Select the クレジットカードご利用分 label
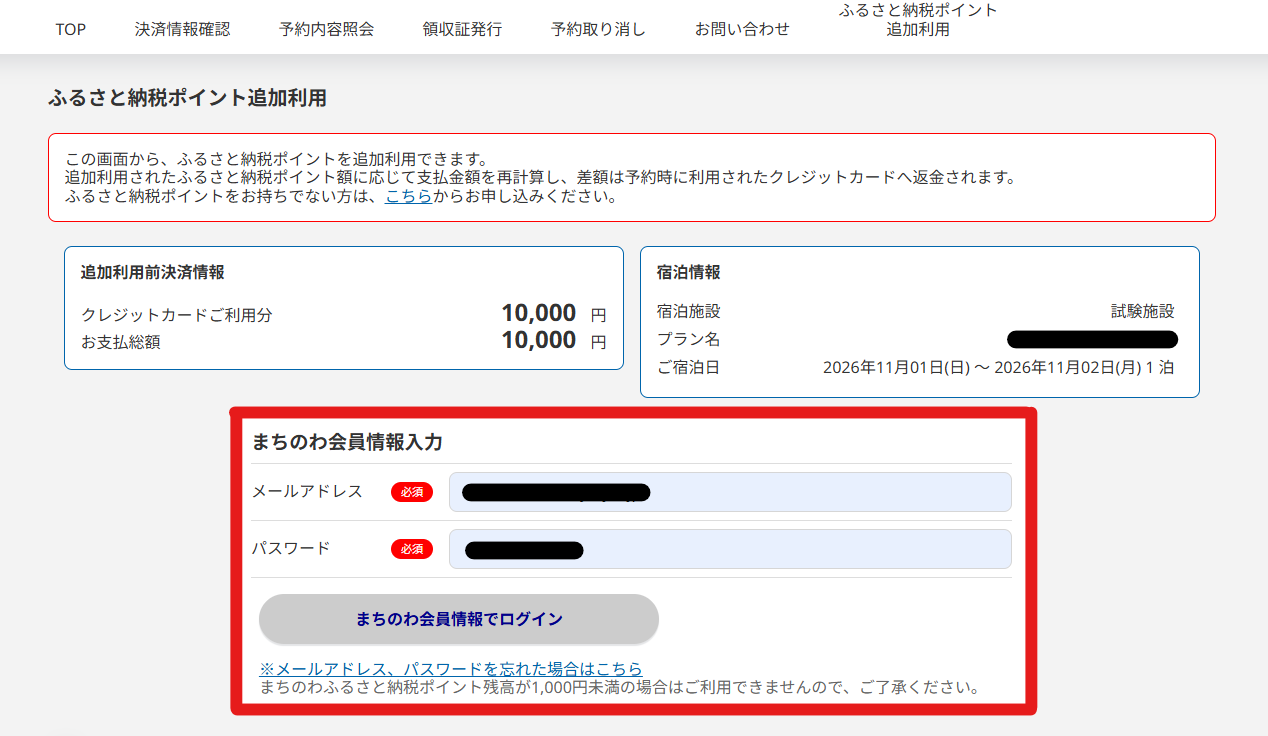 click(x=177, y=315)
